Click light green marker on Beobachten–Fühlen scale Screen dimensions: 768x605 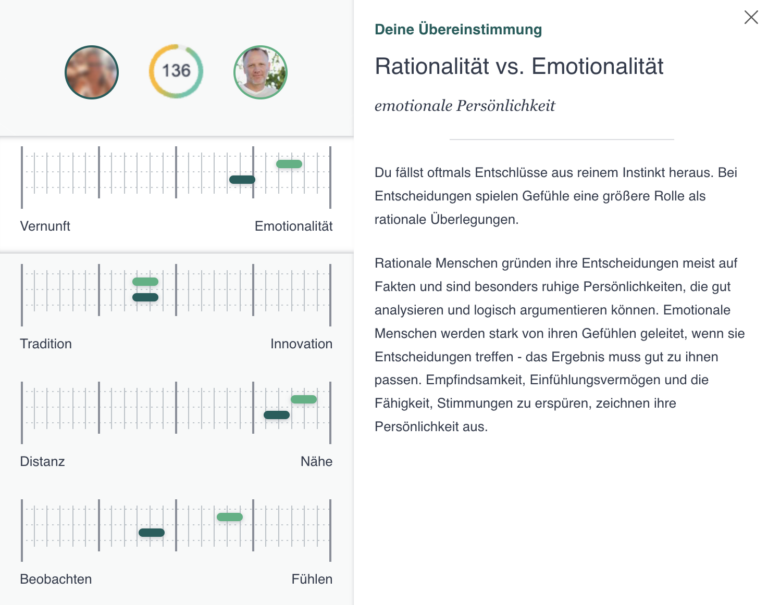click(x=229, y=517)
